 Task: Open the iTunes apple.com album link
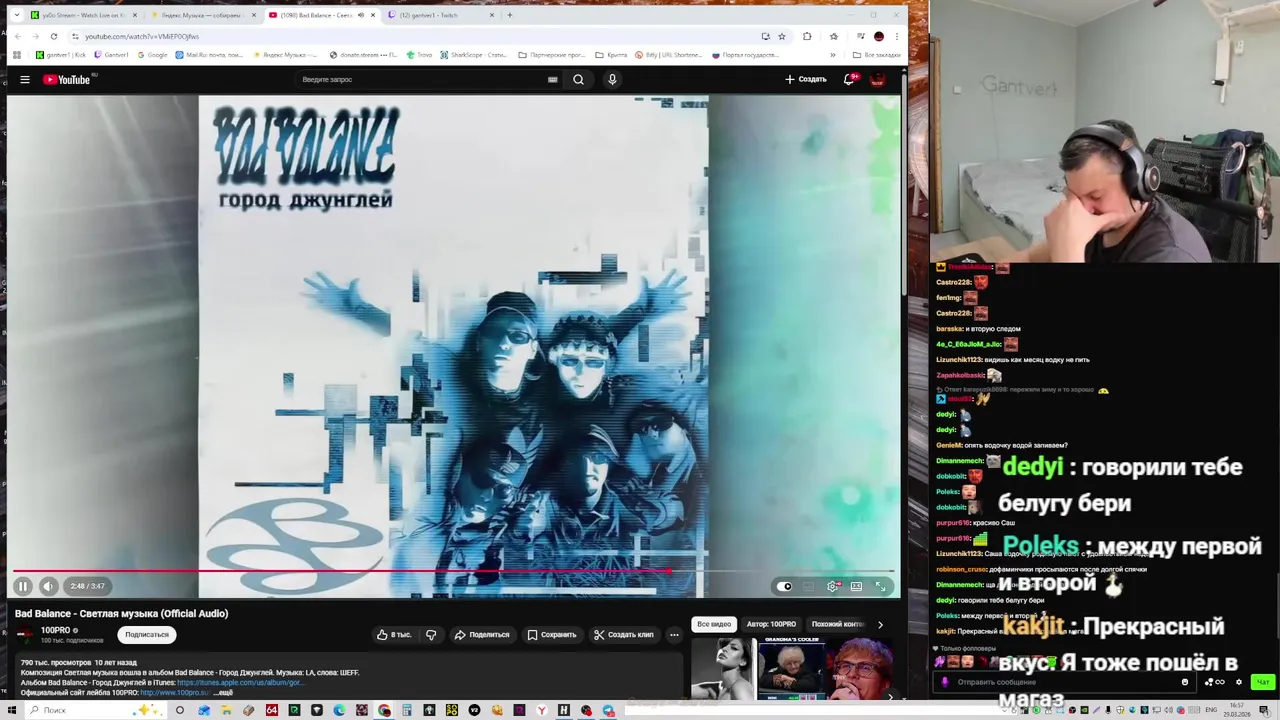(239, 682)
